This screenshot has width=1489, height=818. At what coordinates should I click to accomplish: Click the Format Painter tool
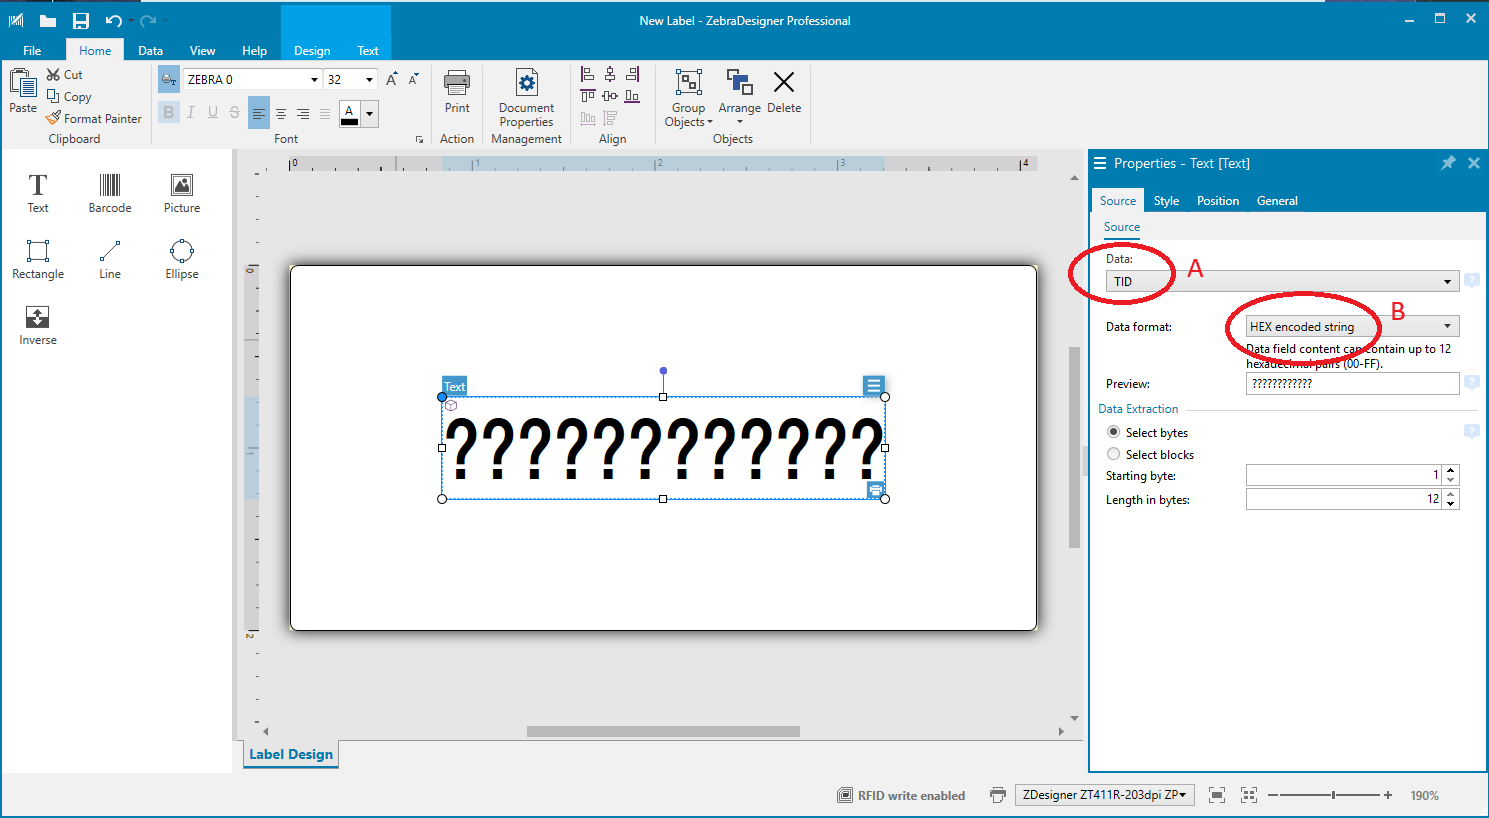click(x=94, y=118)
